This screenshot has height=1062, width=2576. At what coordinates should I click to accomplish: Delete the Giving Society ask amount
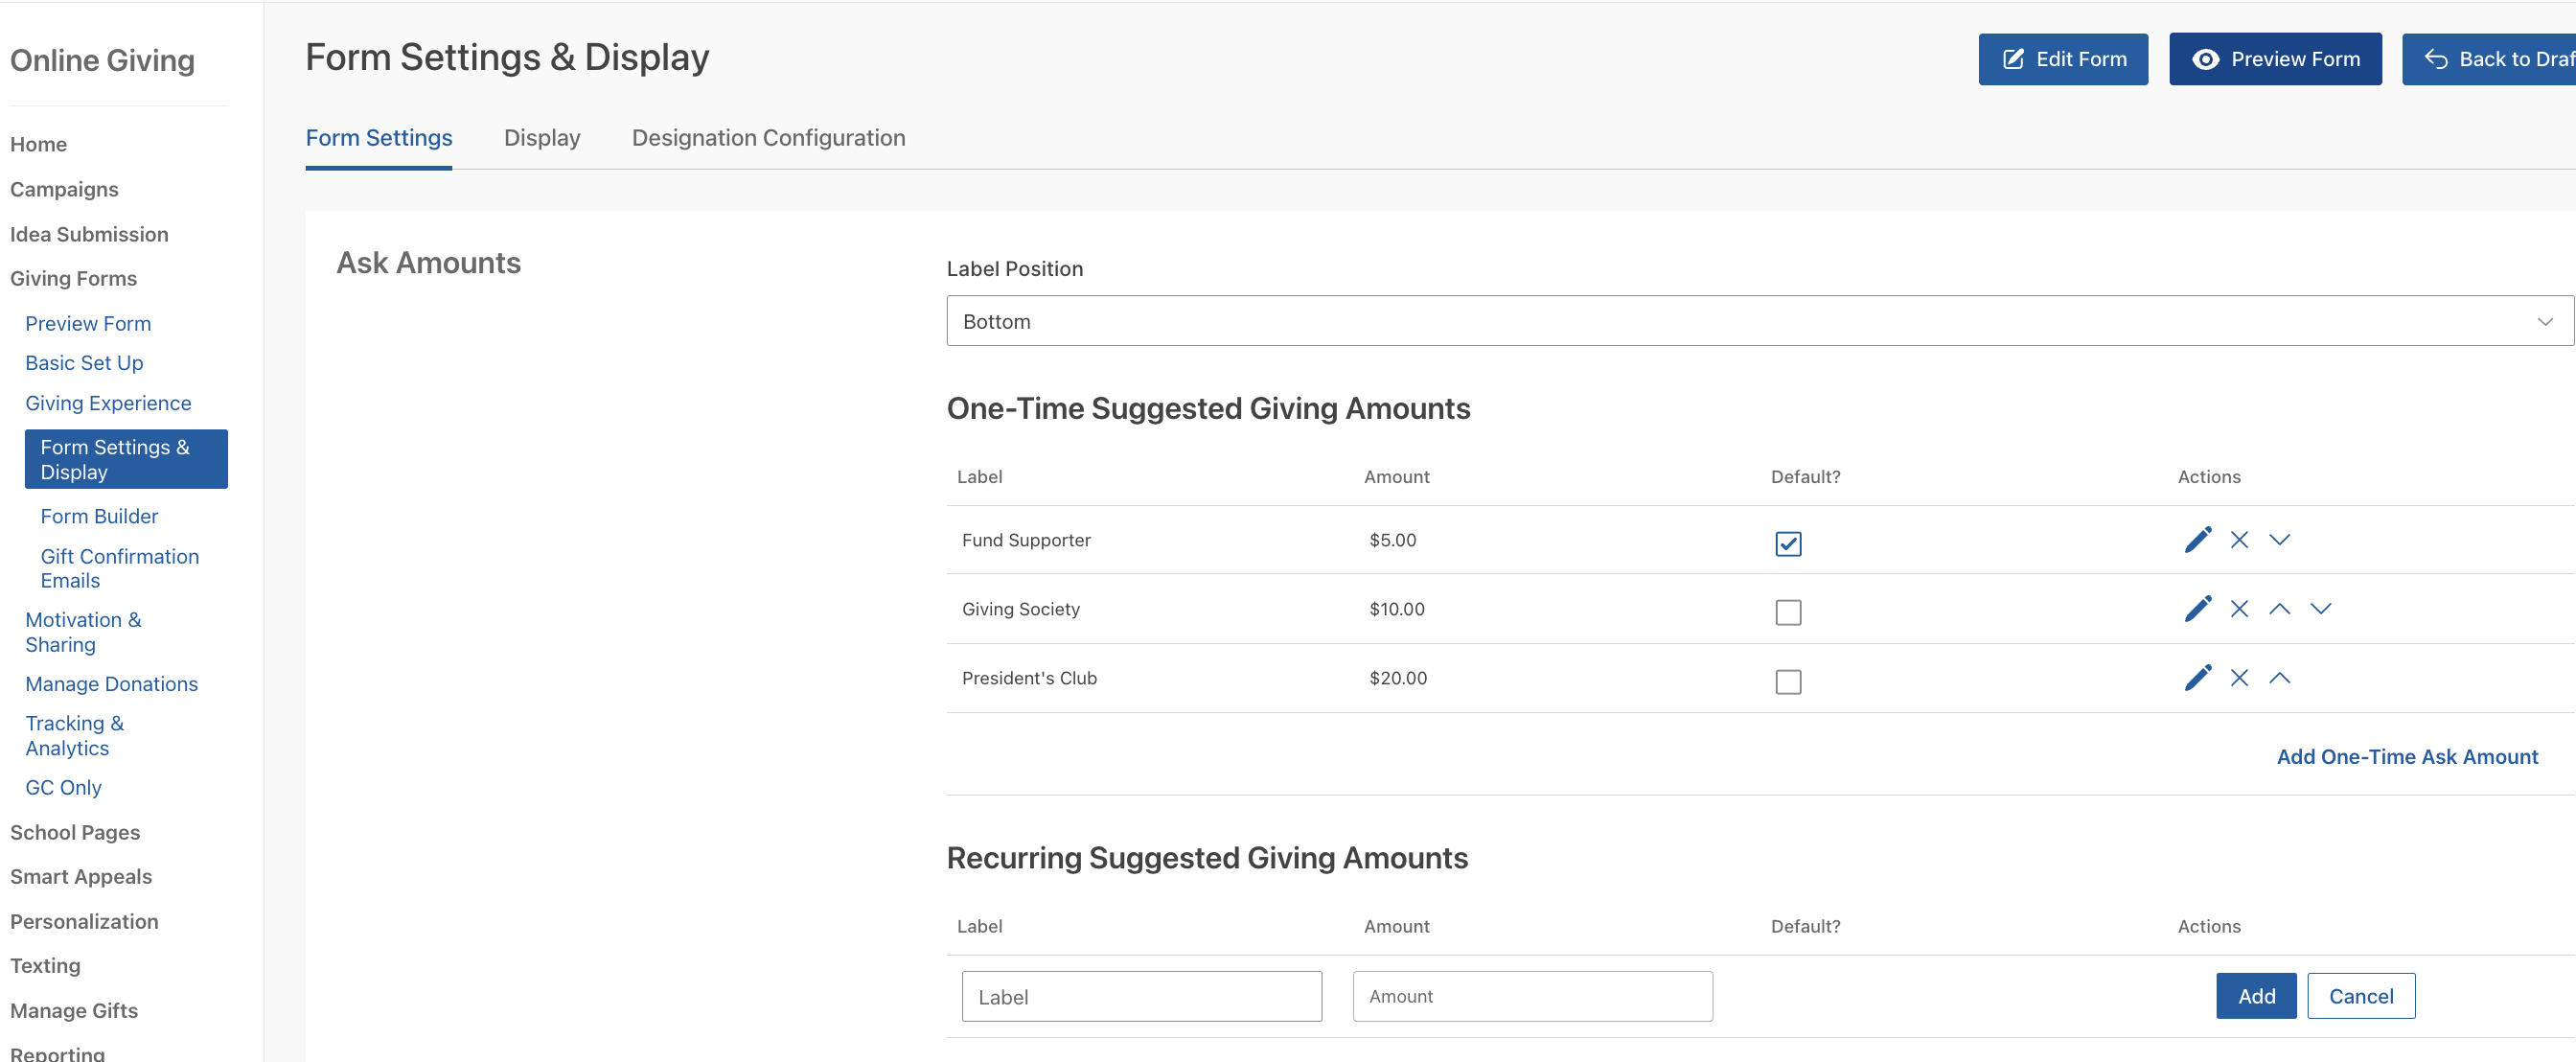click(x=2239, y=609)
